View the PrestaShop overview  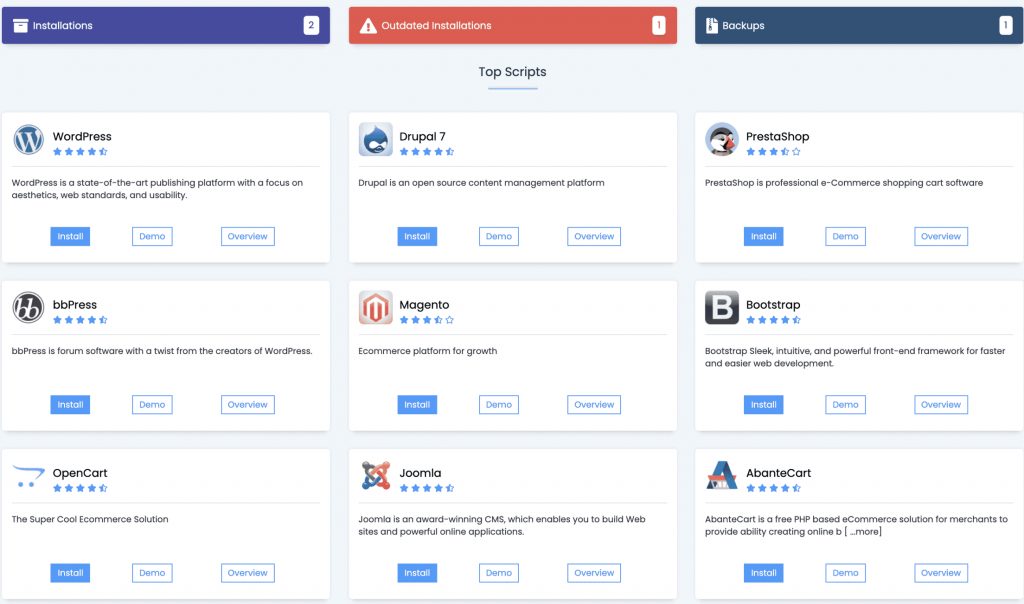click(940, 237)
